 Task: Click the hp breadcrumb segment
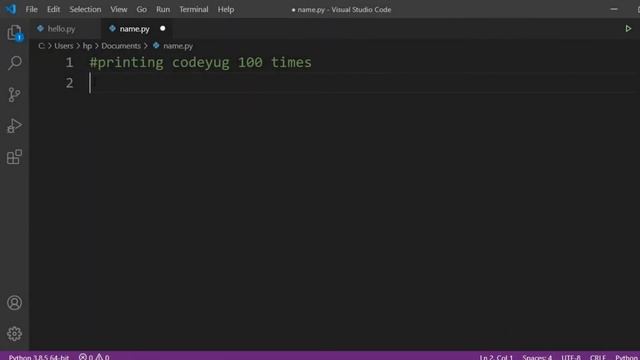(87, 46)
